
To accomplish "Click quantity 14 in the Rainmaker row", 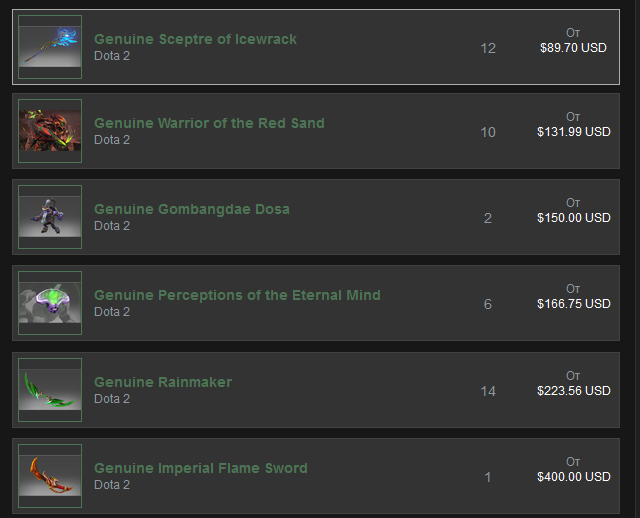I will click(x=488, y=391).
